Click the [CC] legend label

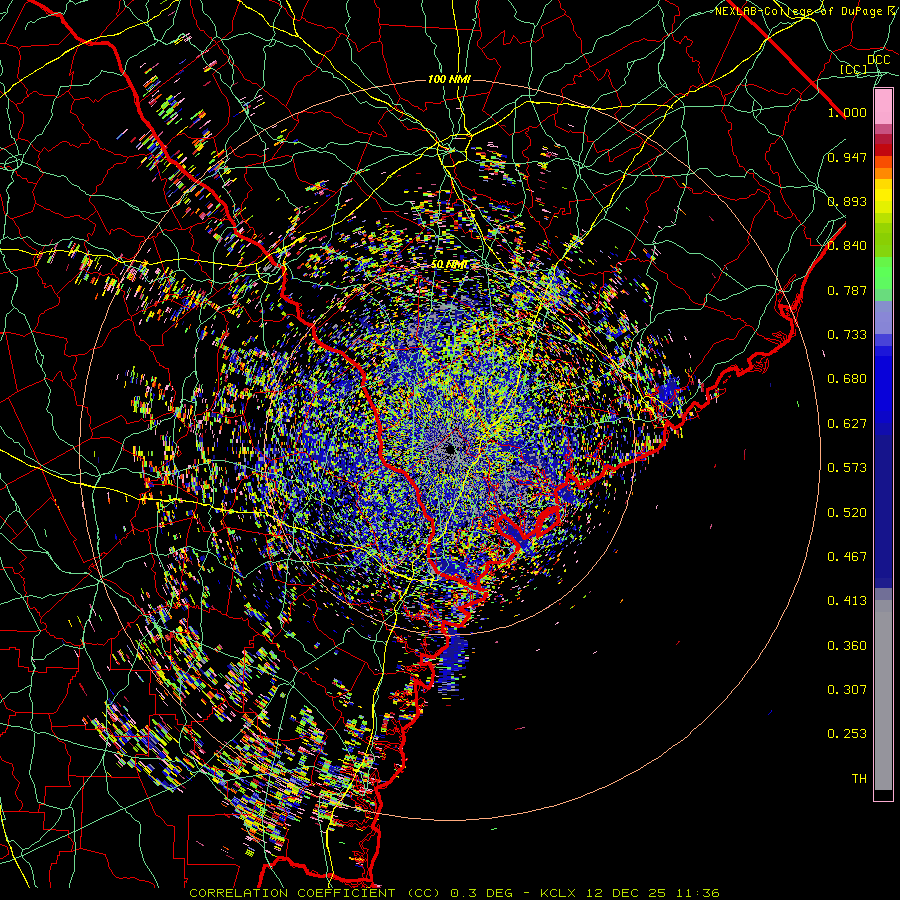854,69
